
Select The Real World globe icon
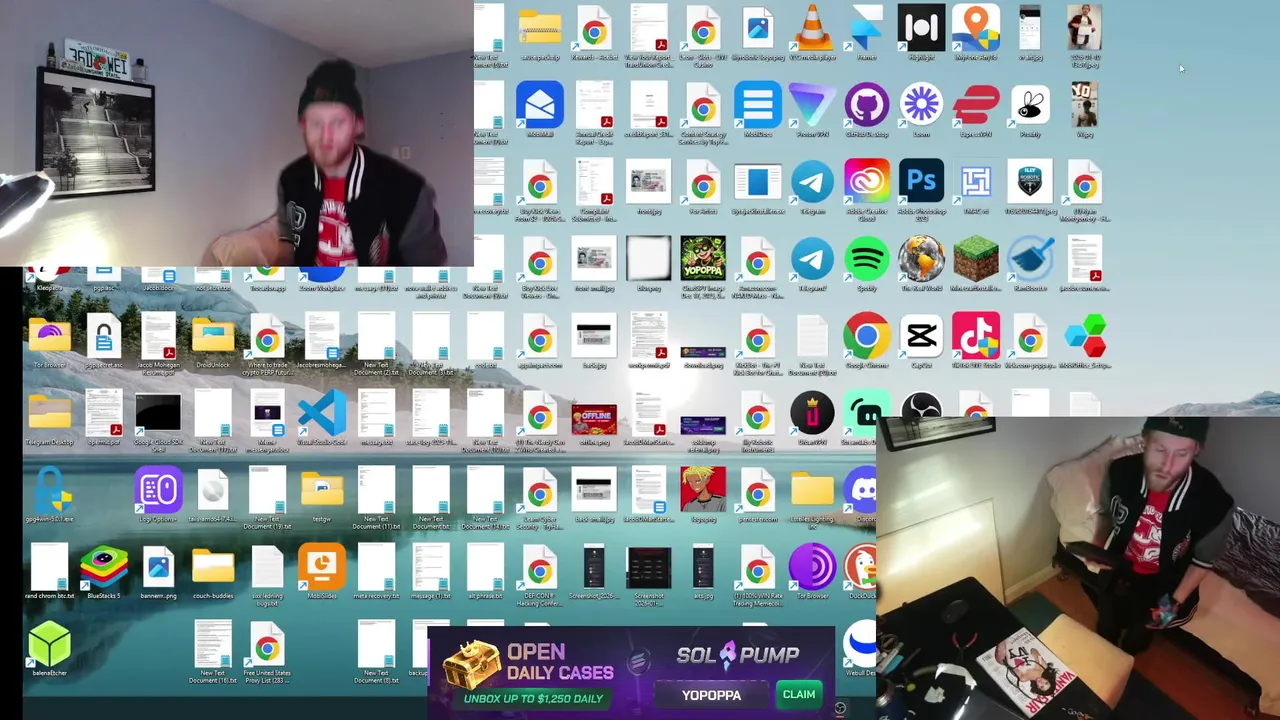921,260
